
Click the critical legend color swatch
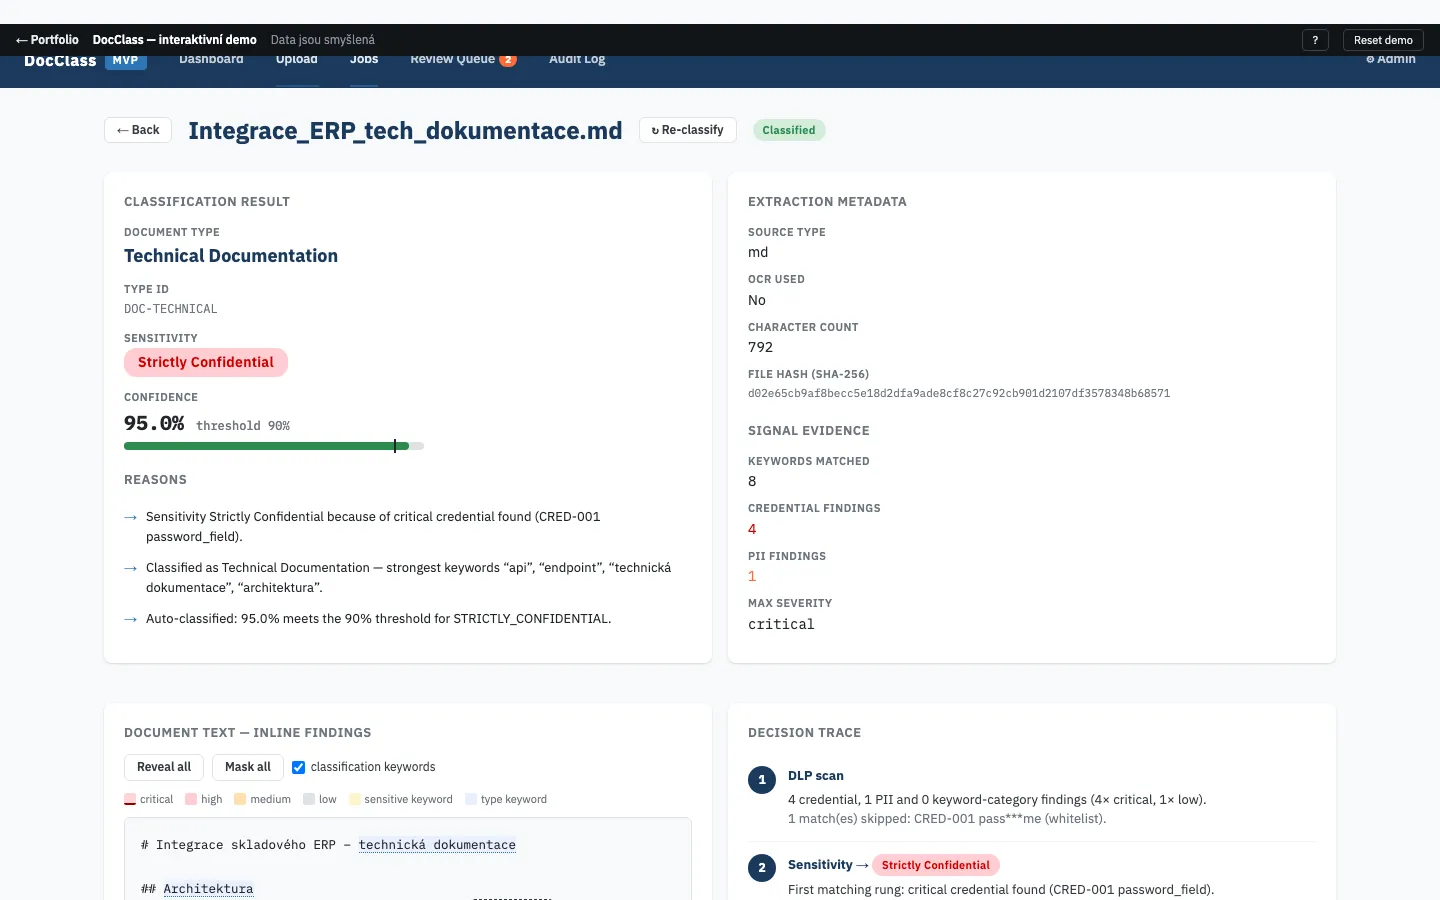pos(130,799)
